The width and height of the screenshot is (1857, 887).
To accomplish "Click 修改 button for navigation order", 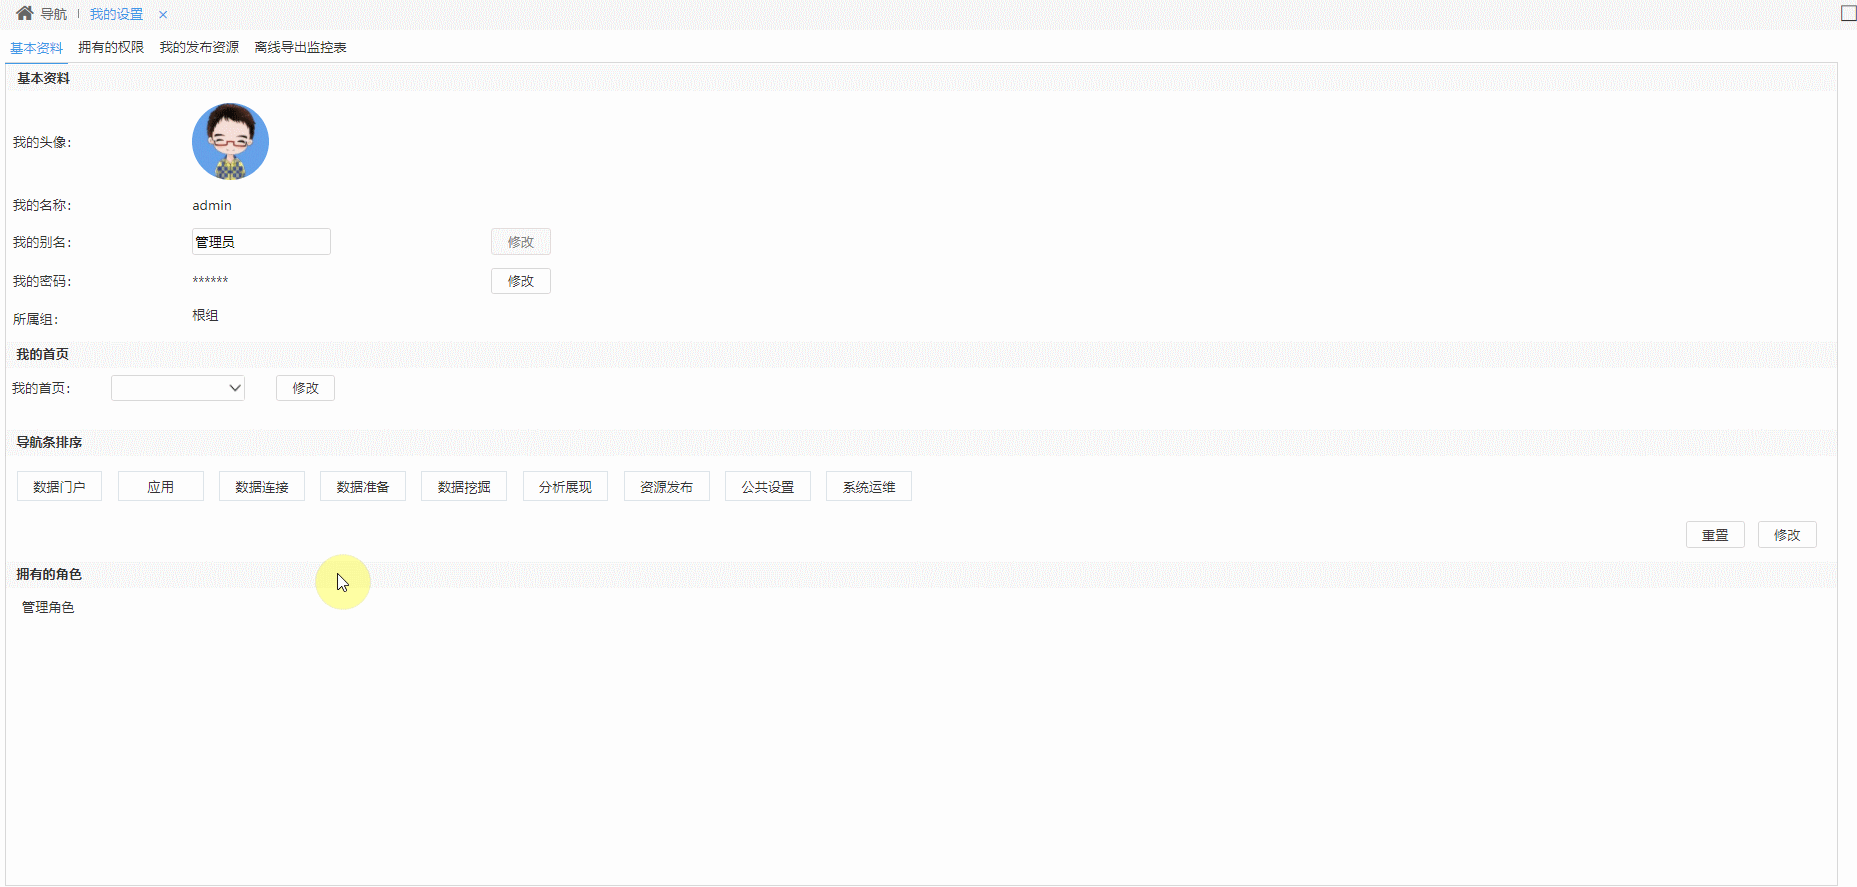I will 1787,535.
